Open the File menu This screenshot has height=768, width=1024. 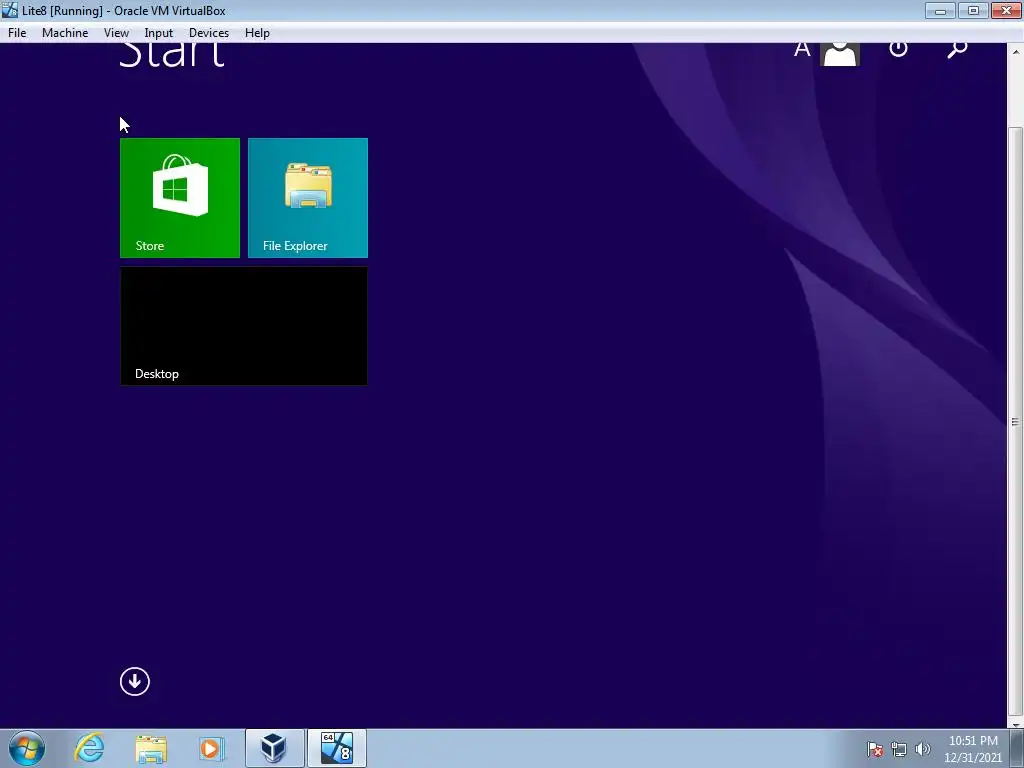pyautogui.click(x=17, y=33)
